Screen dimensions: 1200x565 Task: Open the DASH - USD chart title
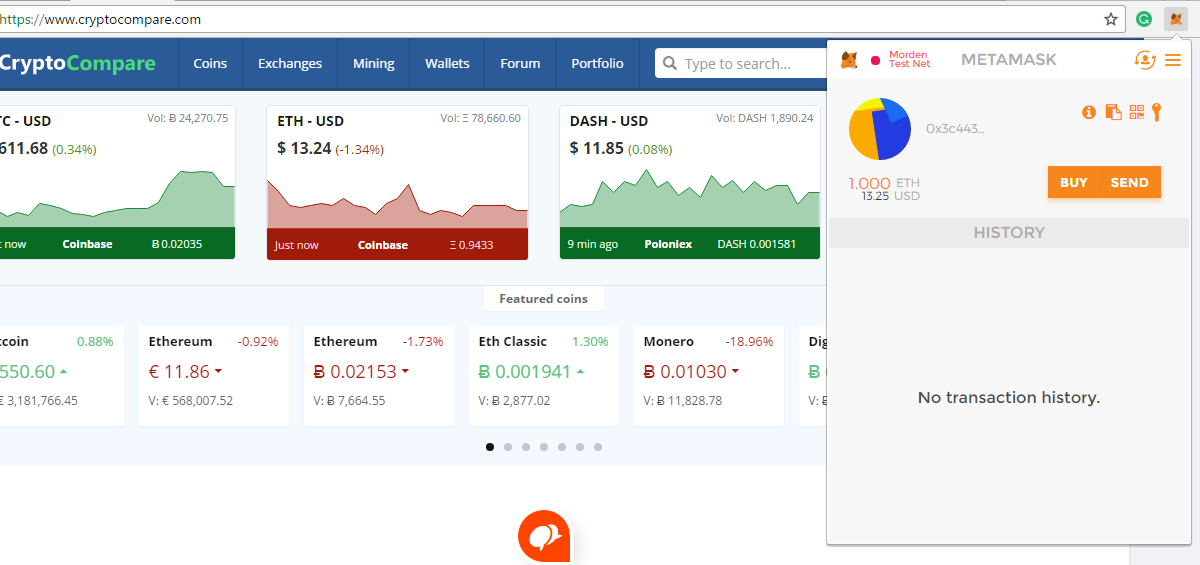click(609, 121)
